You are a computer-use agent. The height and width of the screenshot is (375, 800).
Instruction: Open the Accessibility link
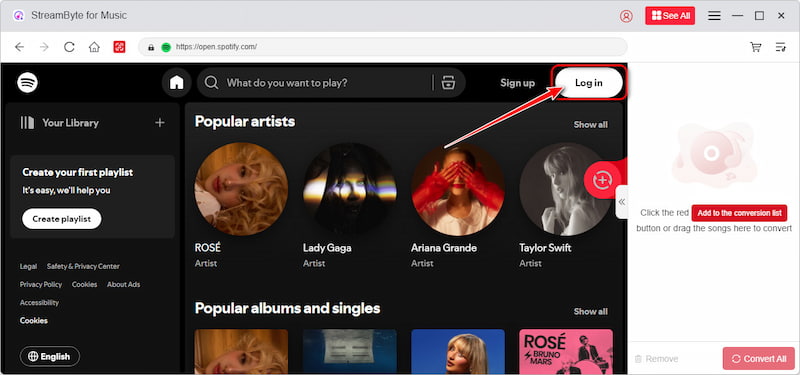point(39,303)
